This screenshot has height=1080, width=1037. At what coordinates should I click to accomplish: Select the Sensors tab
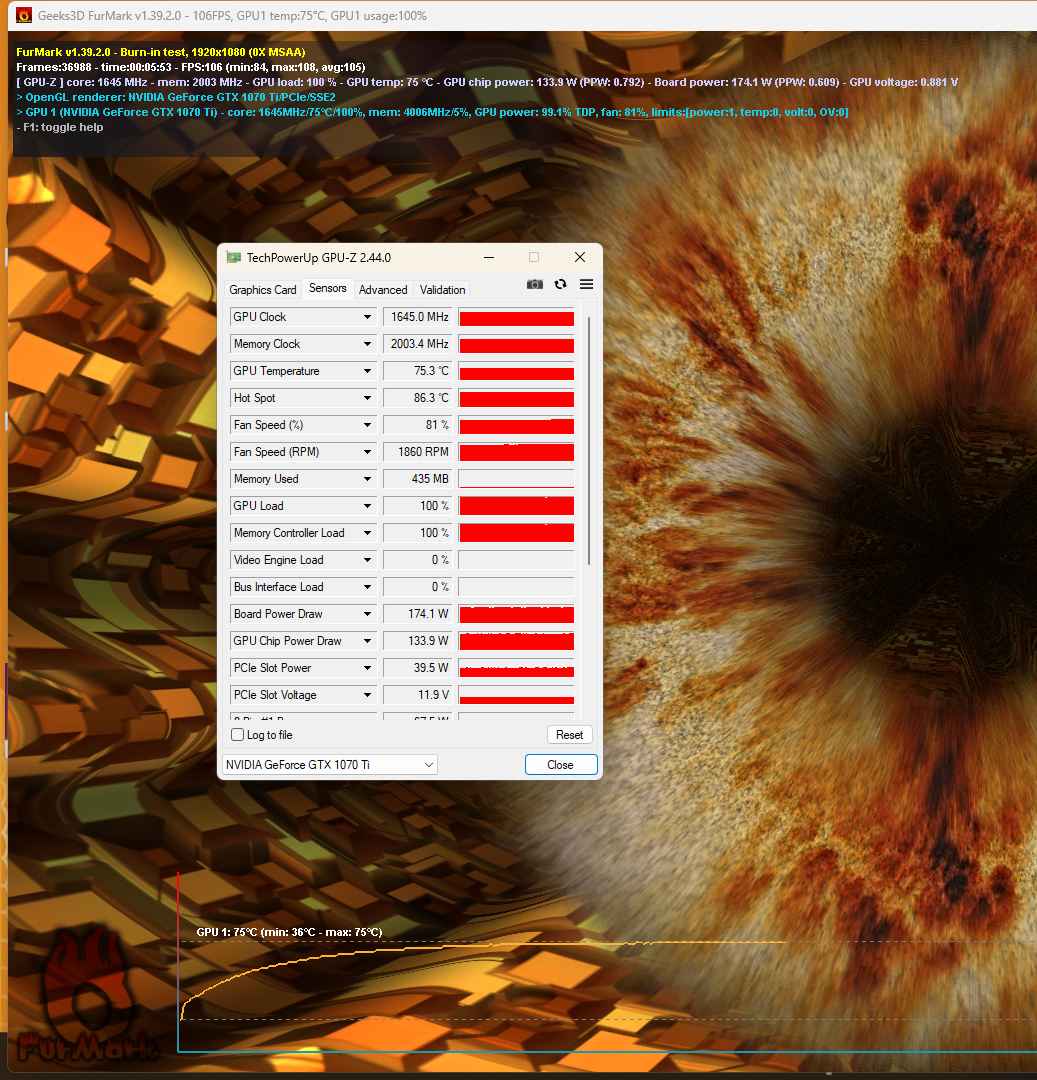(328, 289)
